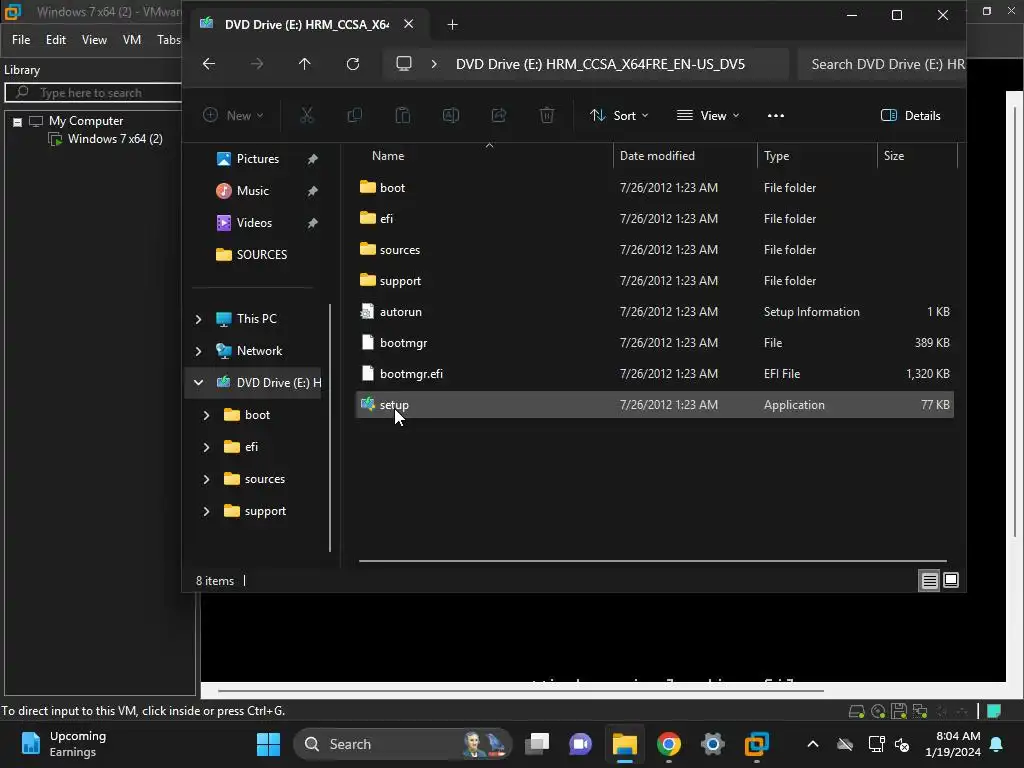Open Task View on taskbar
Screen dimensions: 1024x768
(x=537, y=744)
